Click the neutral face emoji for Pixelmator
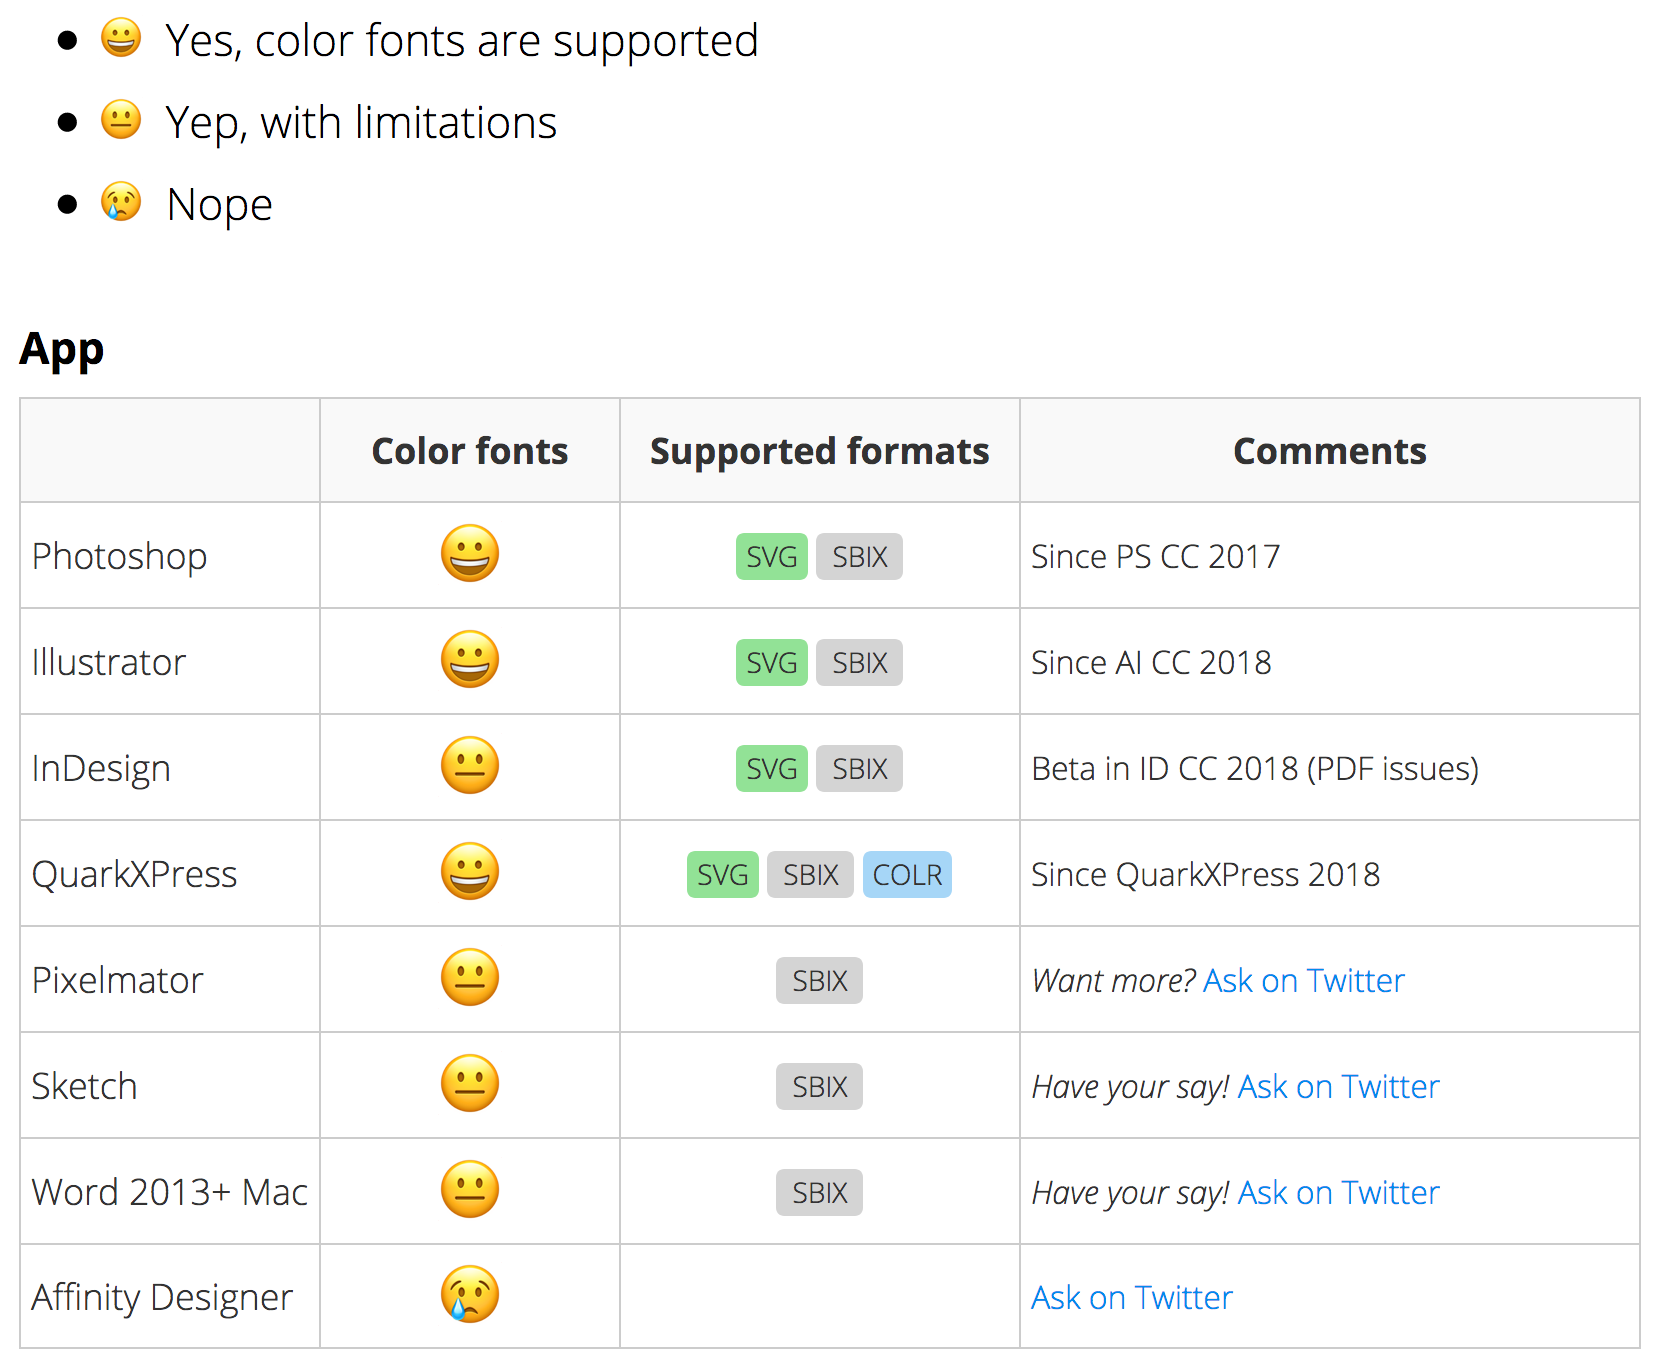Viewport: 1666px width, 1372px height. tap(470, 977)
